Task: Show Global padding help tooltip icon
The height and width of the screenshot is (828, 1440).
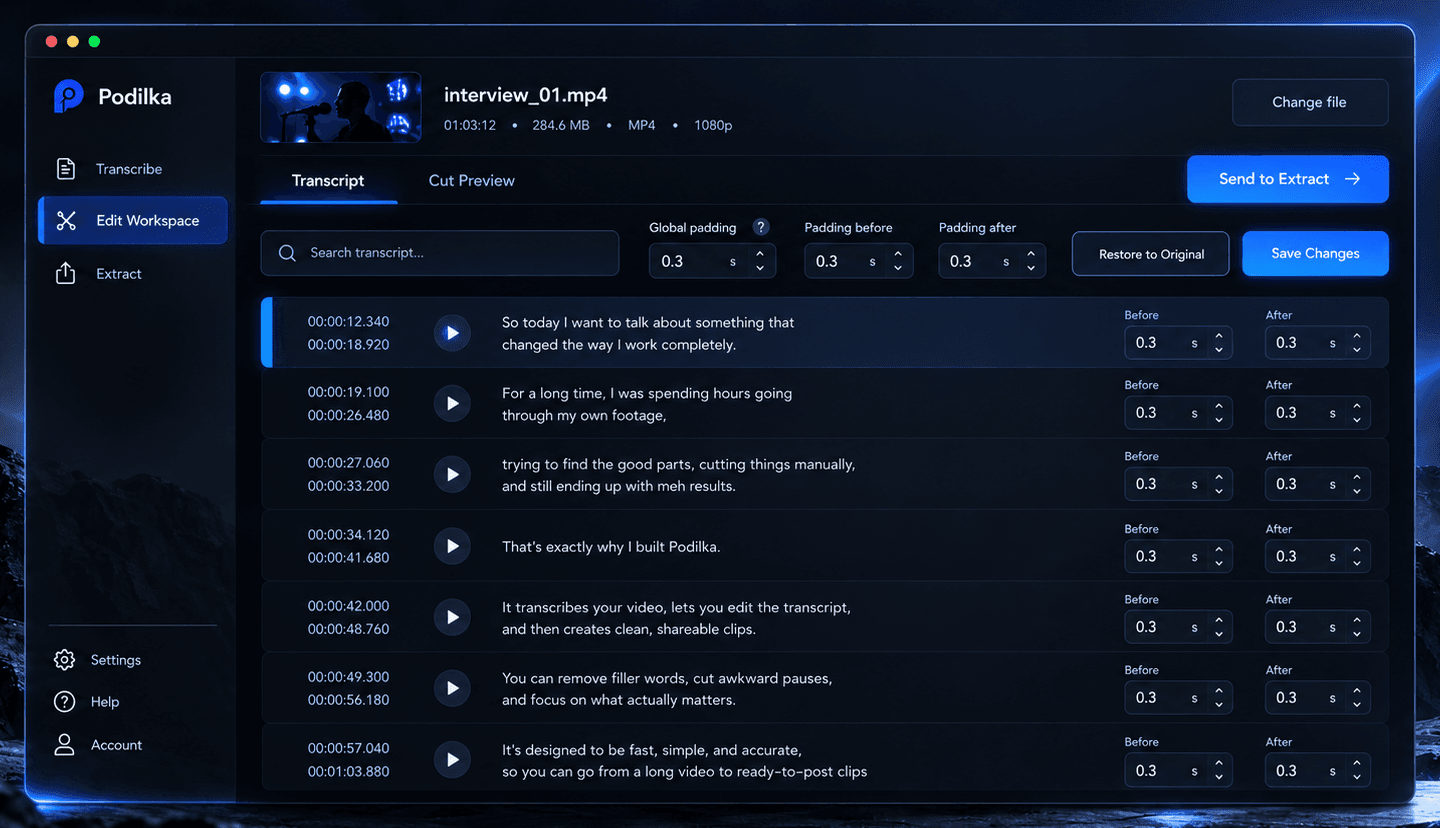Action: [x=761, y=227]
